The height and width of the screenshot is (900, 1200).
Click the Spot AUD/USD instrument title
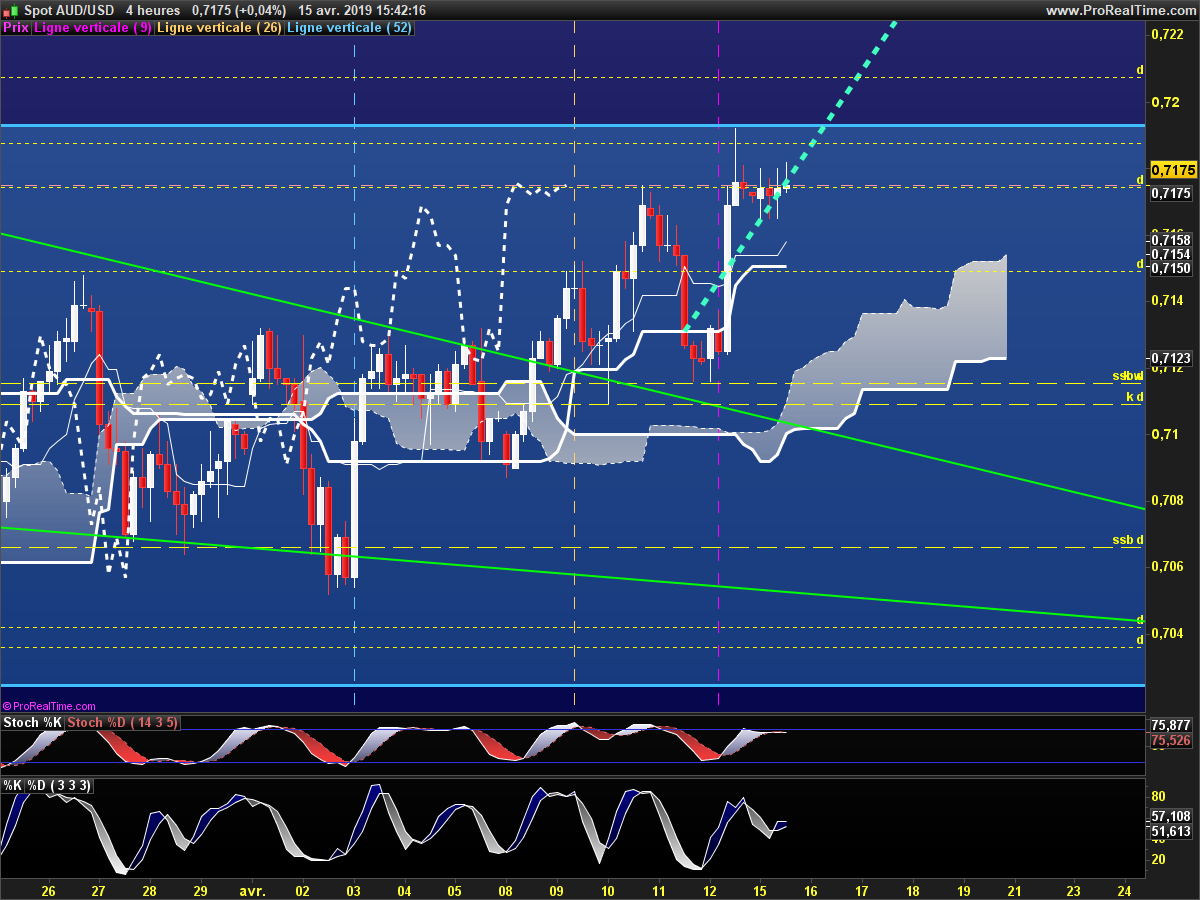[x=70, y=10]
